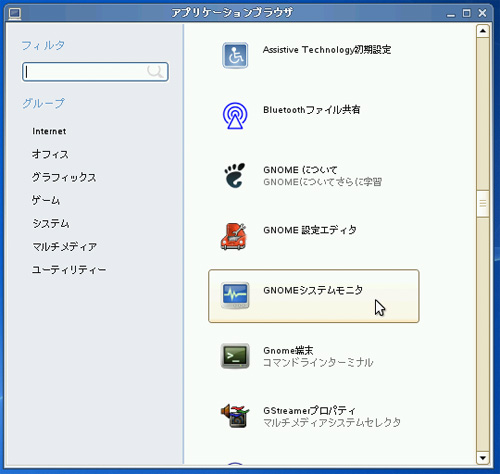Open the Gnome terminal icon
The height and width of the screenshot is (474, 500).
(x=235, y=356)
